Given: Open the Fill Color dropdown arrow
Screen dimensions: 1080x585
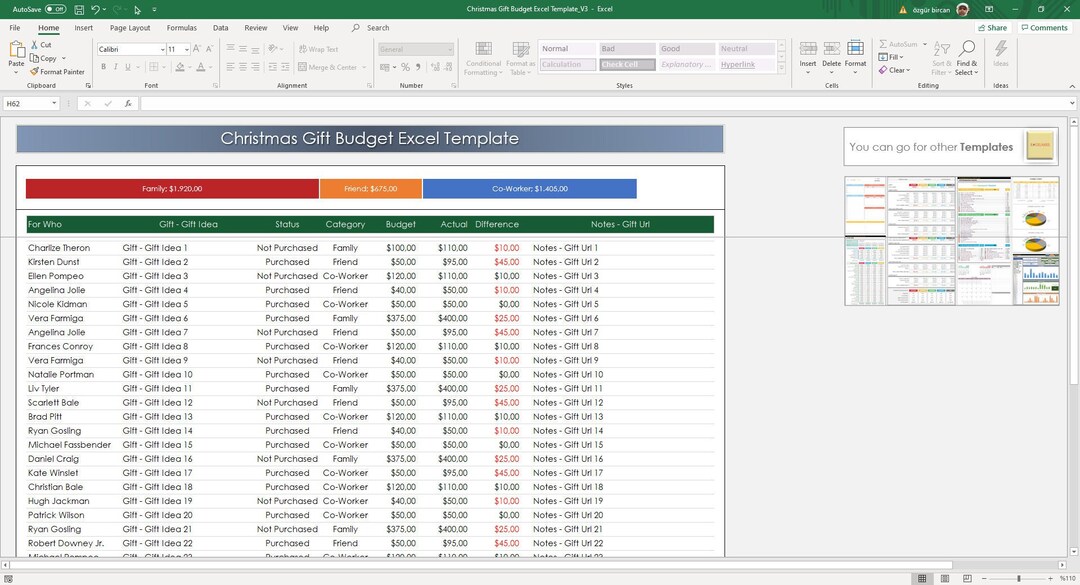Looking at the screenshot, I should click(188, 67).
